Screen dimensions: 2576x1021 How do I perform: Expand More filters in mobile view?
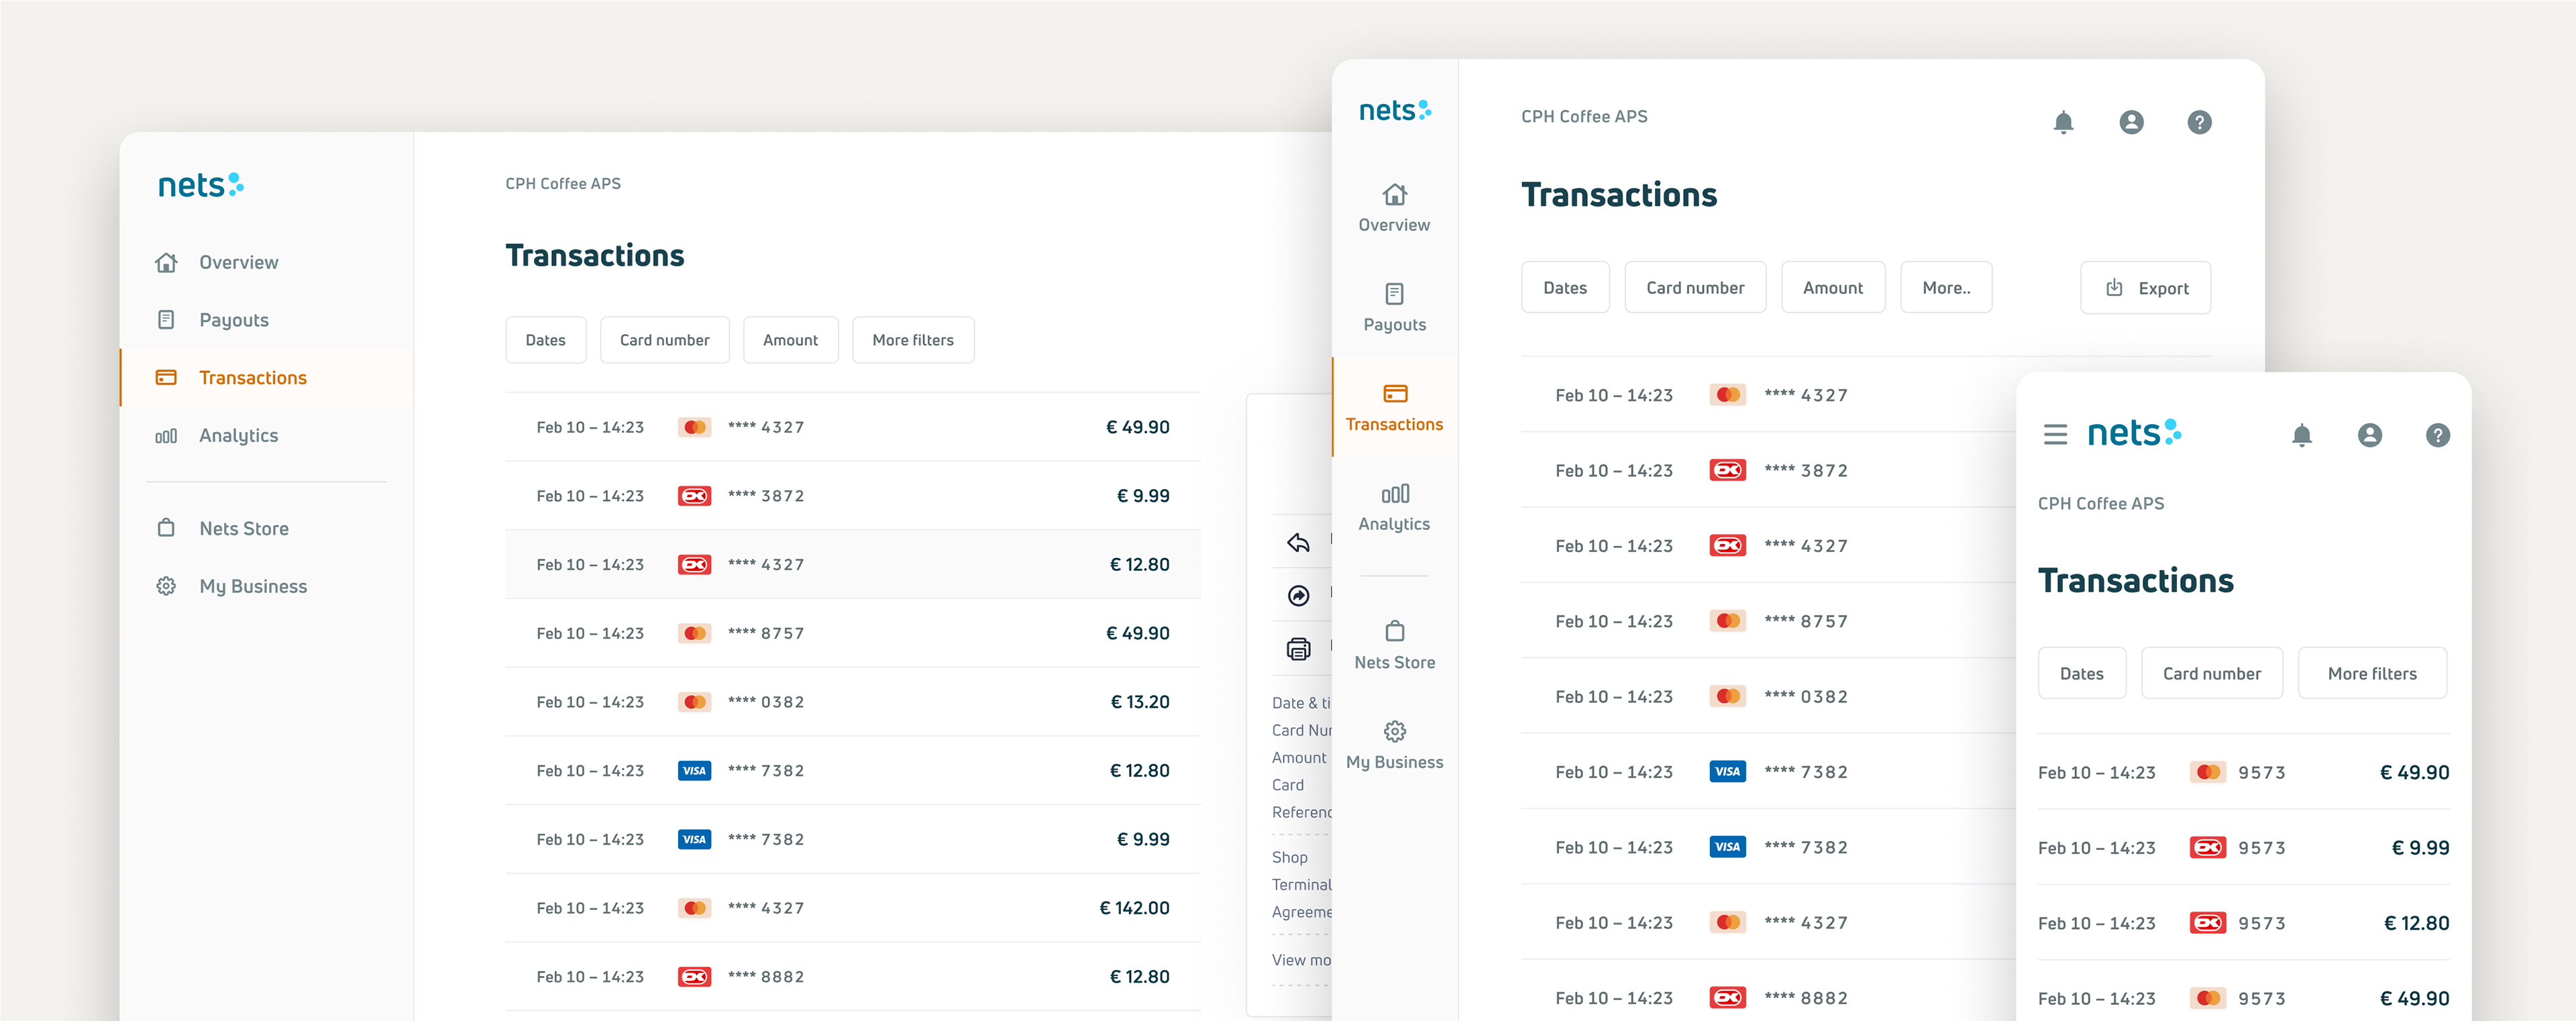click(2372, 674)
